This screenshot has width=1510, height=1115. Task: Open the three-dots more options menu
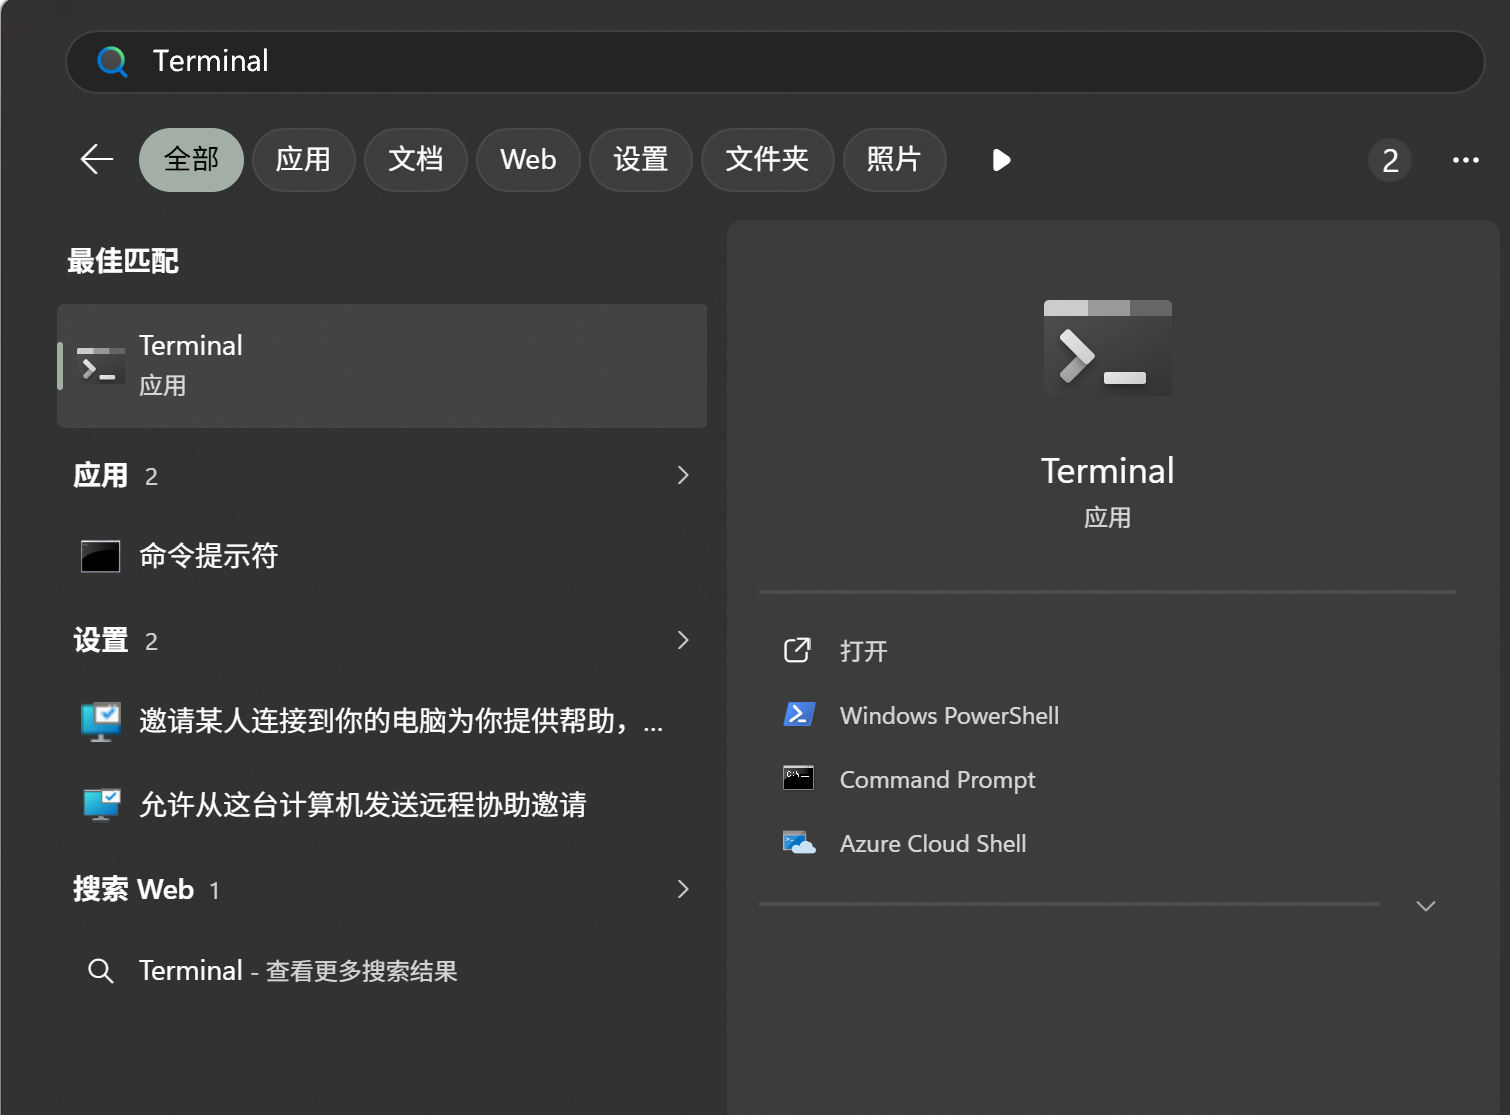[x=1466, y=160]
